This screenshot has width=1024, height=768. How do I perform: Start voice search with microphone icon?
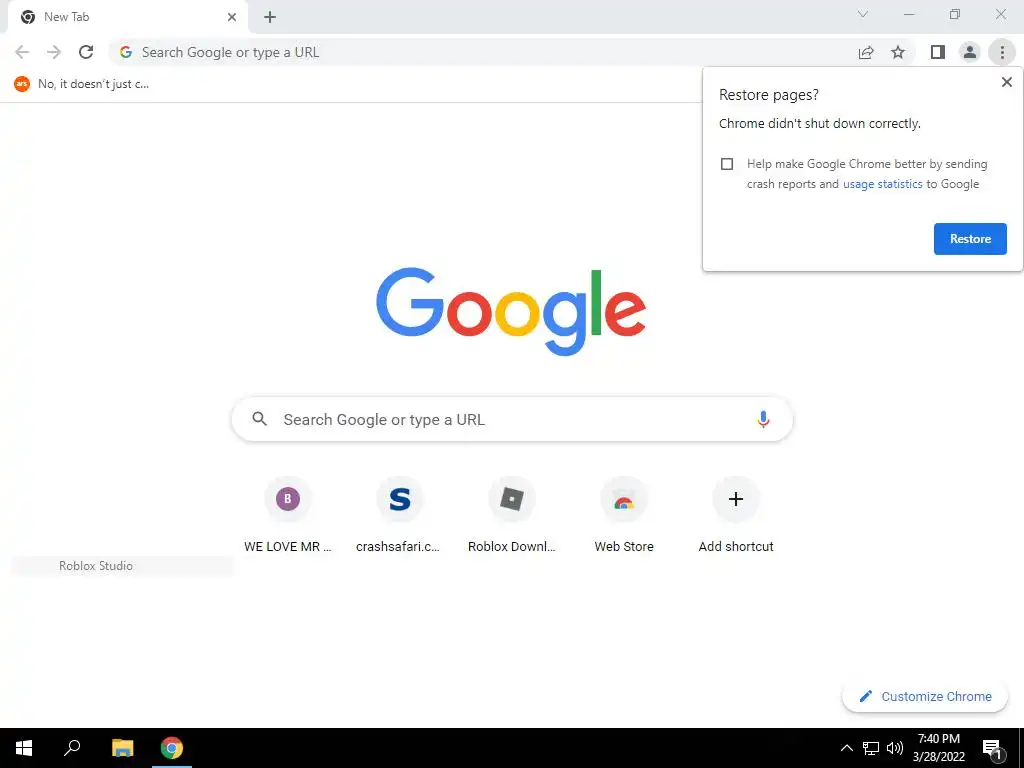coord(763,419)
